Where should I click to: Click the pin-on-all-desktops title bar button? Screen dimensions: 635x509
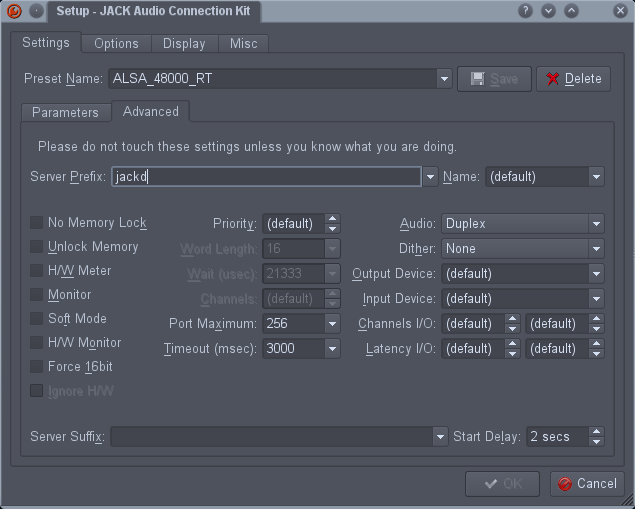coord(36,11)
